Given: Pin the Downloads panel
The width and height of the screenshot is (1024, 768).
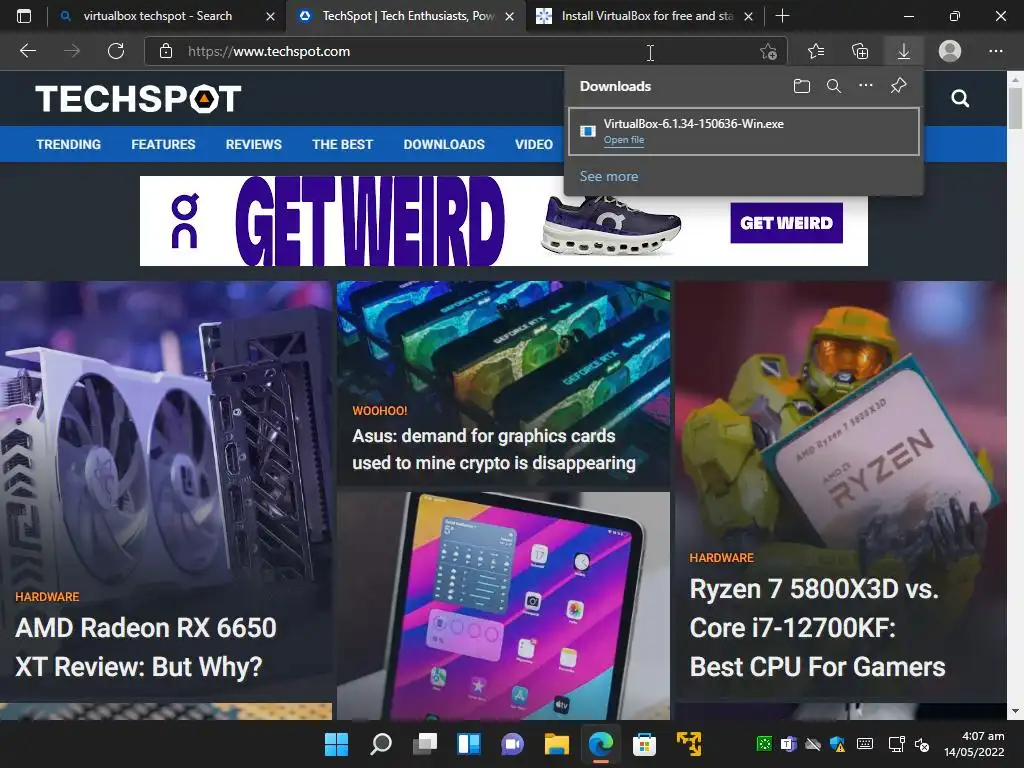Looking at the screenshot, I should (899, 86).
